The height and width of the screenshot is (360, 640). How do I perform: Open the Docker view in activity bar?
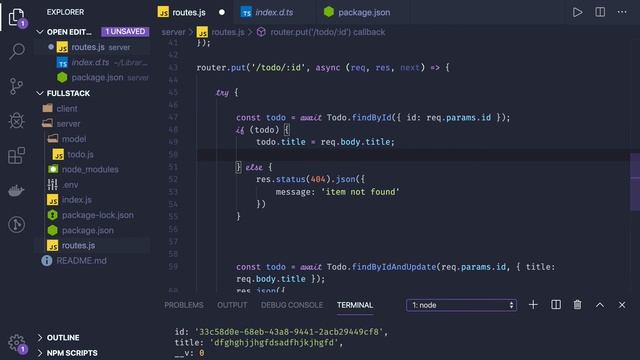[16, 190]
